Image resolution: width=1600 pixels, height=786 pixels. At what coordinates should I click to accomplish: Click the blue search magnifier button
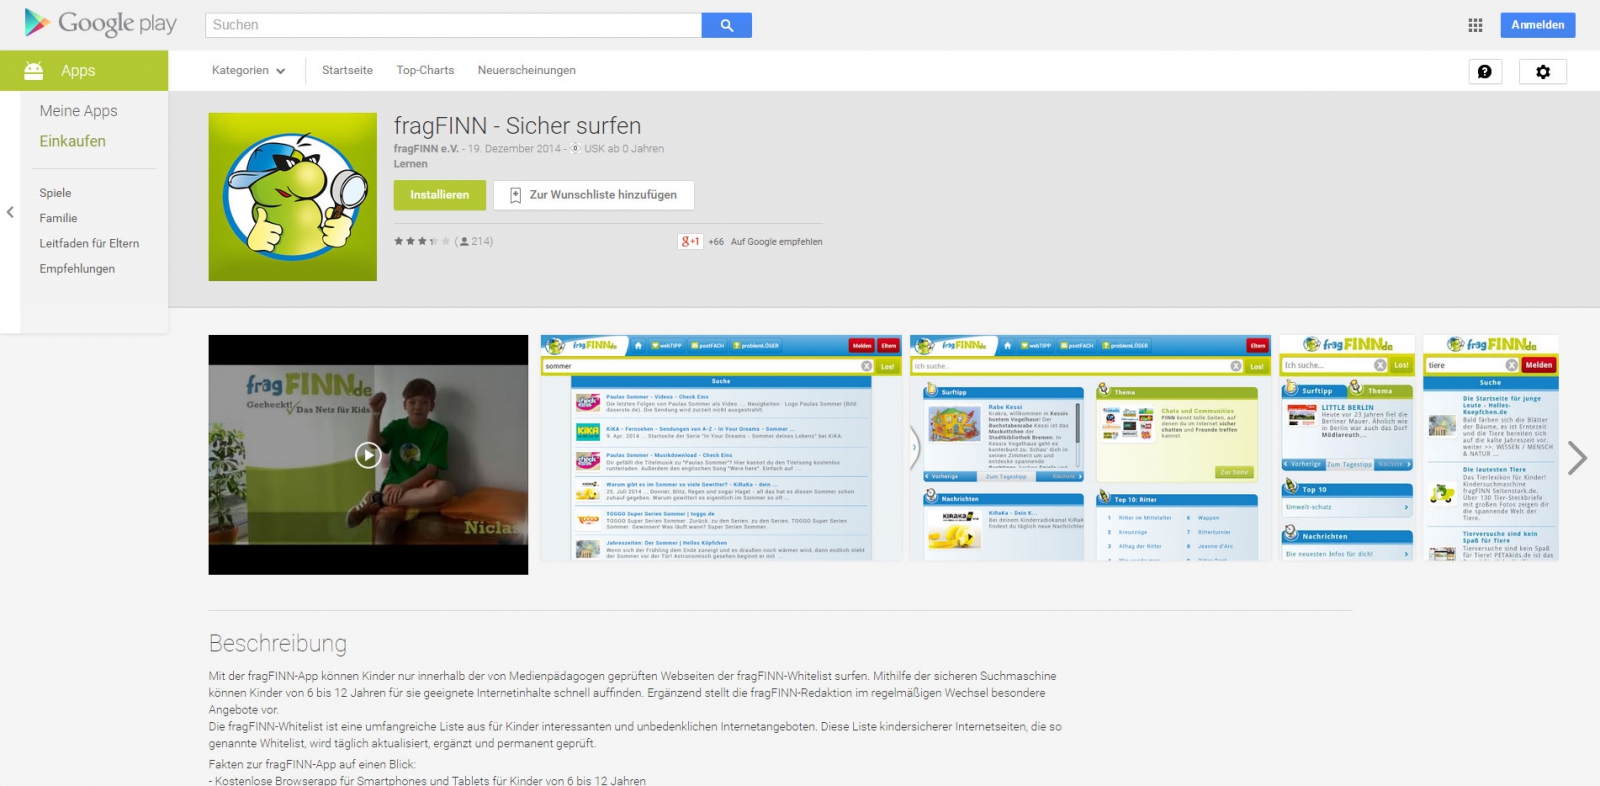pos(727,25)
